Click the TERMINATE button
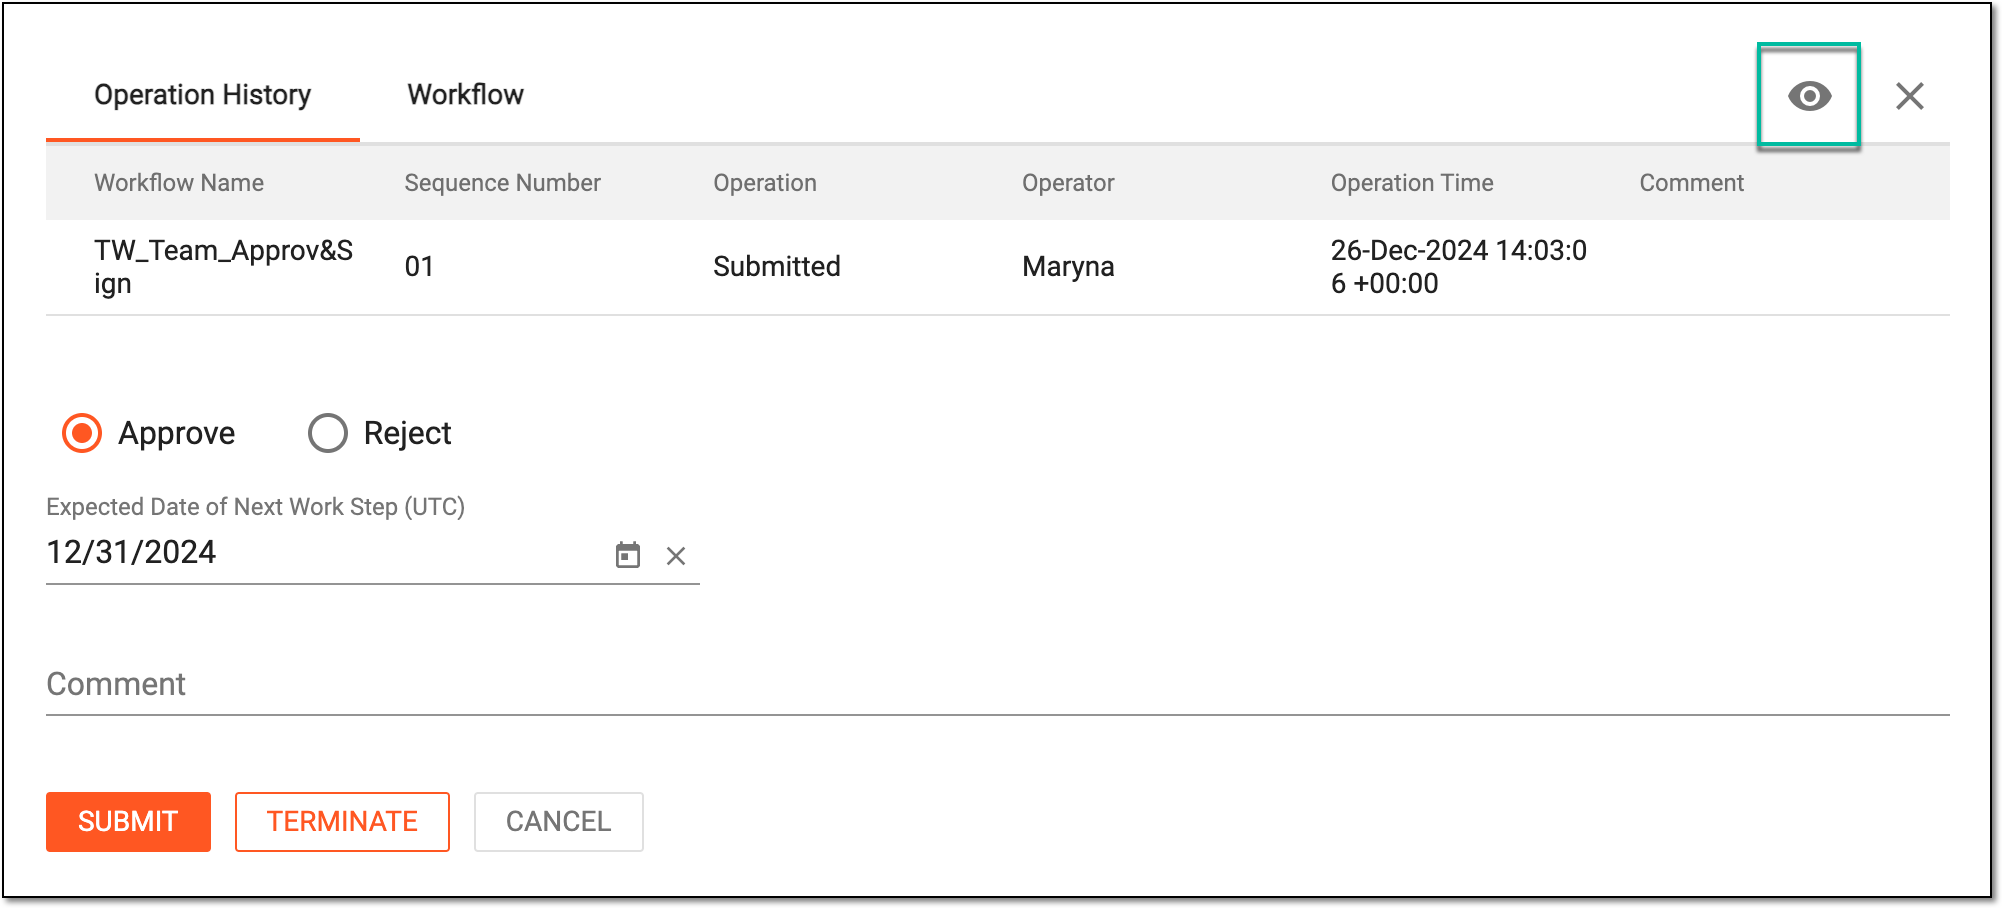 [x=342, y=822]
